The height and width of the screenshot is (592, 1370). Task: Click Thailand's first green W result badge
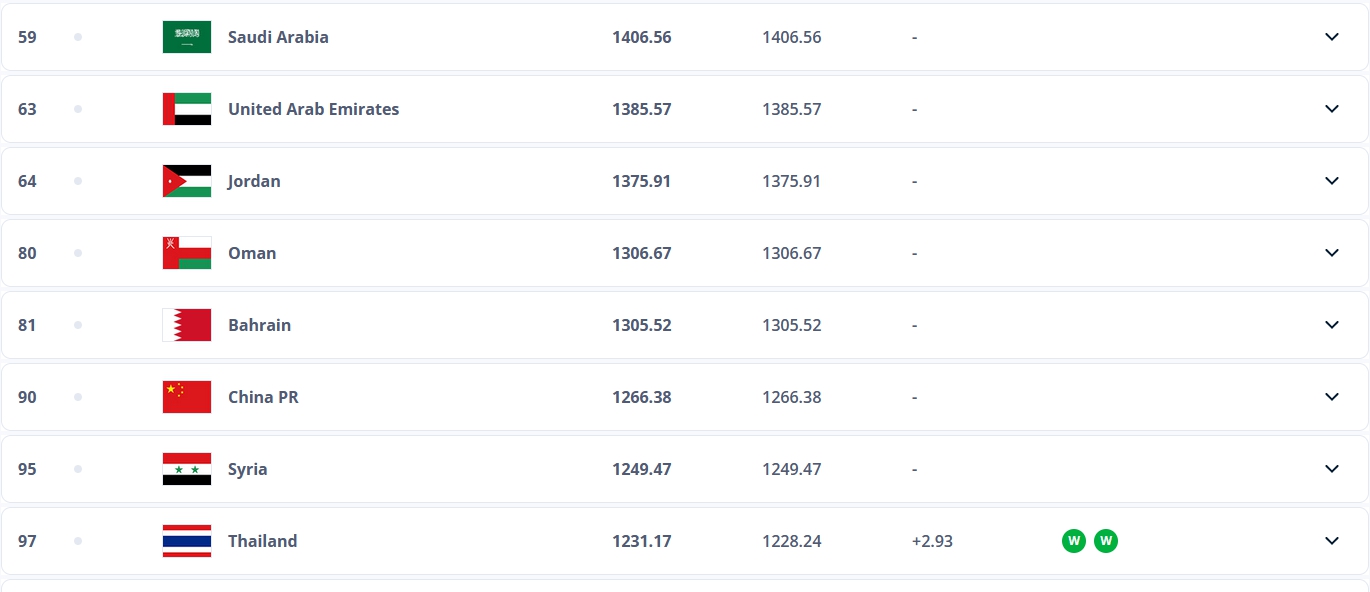tap(1074, 541)
